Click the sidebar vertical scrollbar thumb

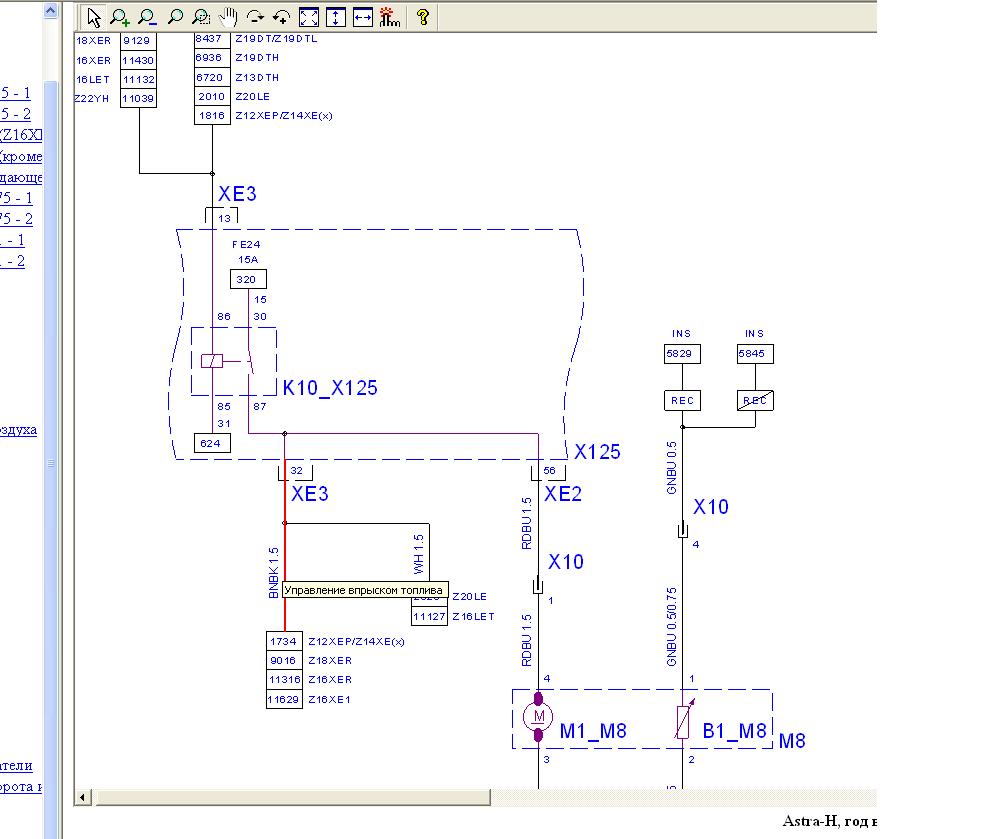(50, 463)
